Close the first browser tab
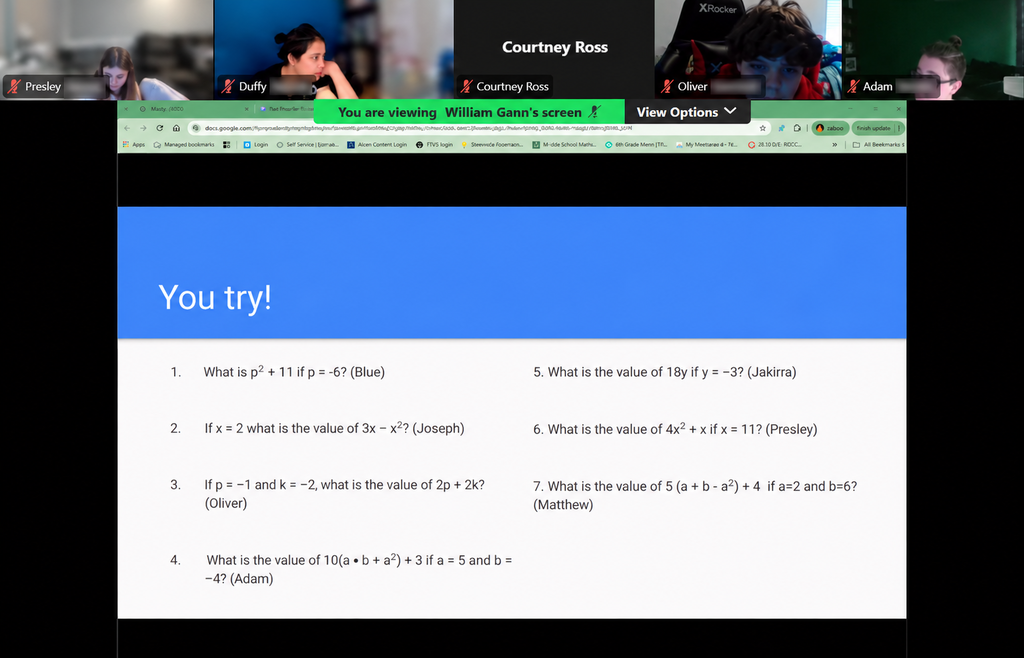 [247, 109]
